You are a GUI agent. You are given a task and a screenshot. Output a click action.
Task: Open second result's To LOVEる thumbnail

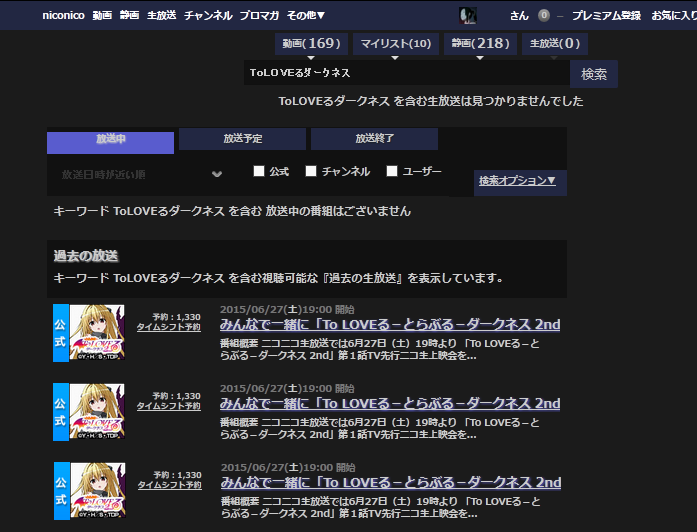(97, 412)
